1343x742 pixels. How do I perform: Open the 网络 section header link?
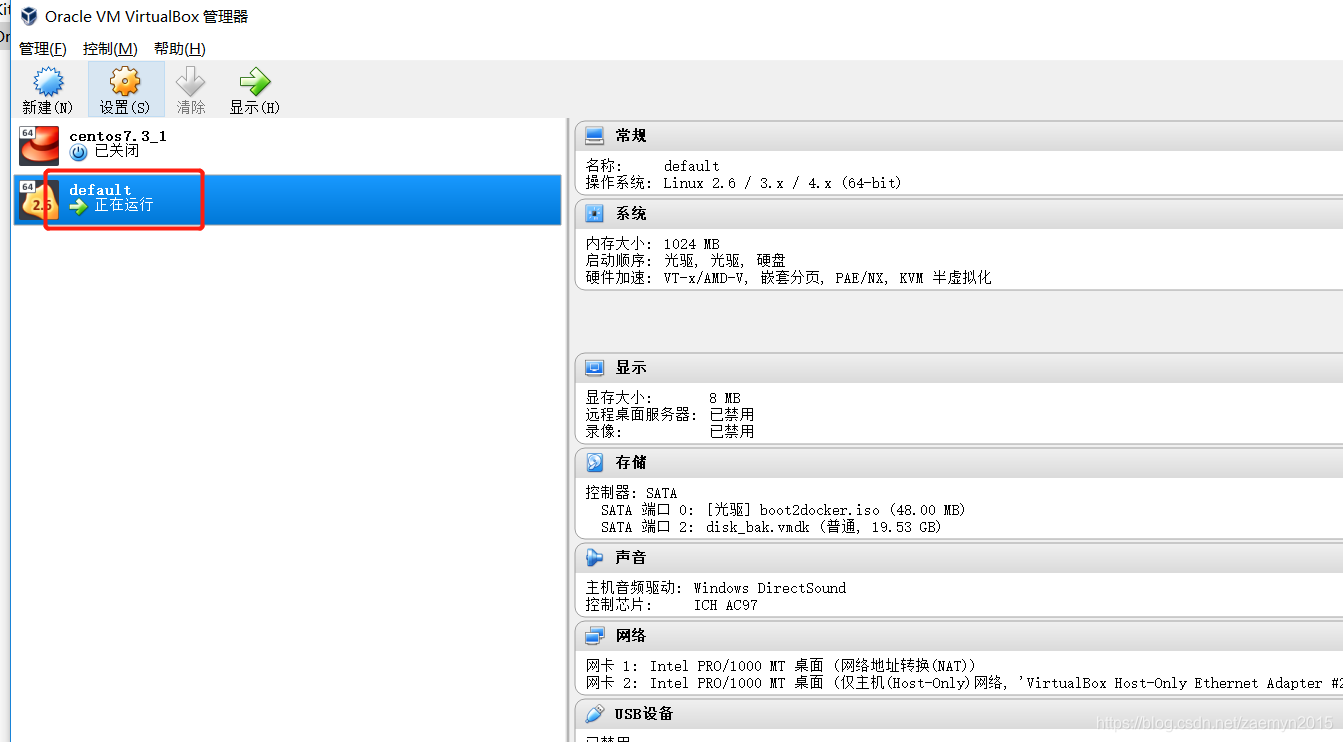pyautogui.click(x=631, y=636)
